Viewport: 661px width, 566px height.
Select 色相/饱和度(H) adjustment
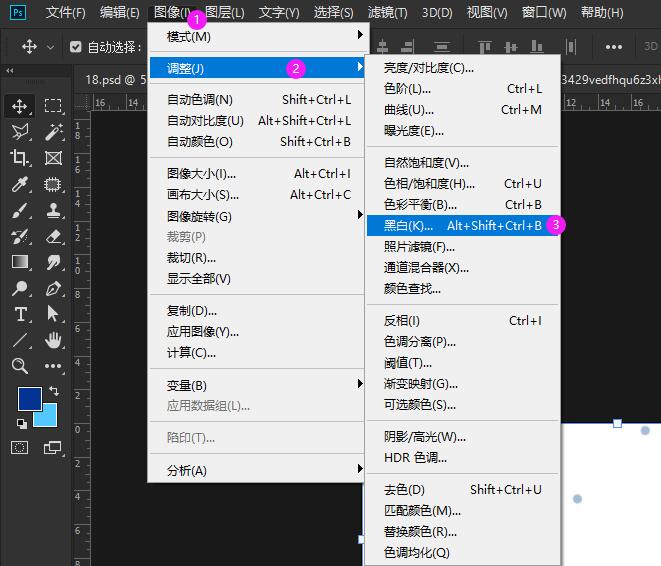pos(462,183)
